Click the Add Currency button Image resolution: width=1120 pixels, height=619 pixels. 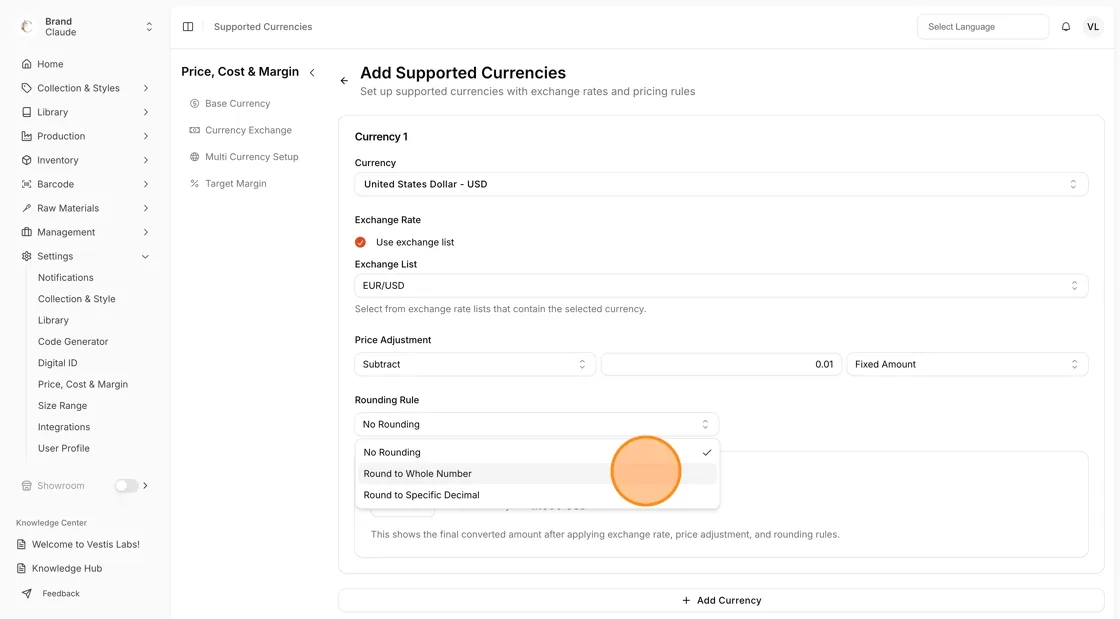coord(721,600)
